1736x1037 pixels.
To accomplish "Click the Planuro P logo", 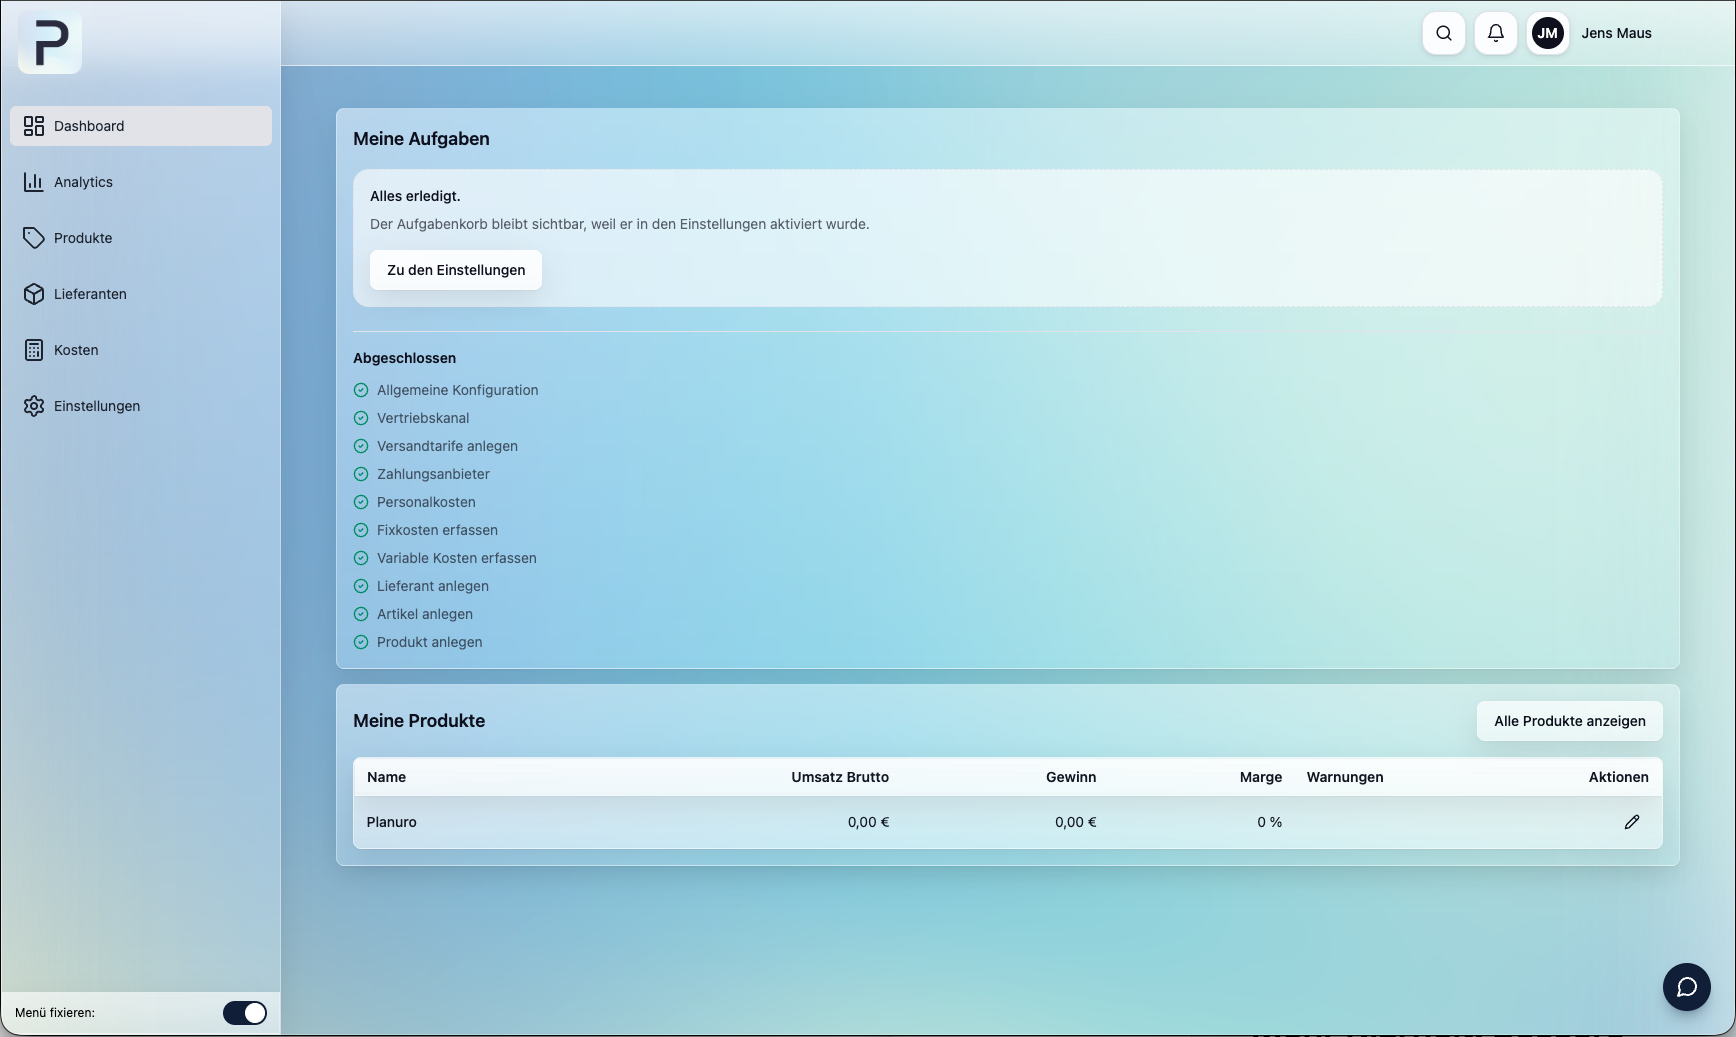I will (50, 43).
